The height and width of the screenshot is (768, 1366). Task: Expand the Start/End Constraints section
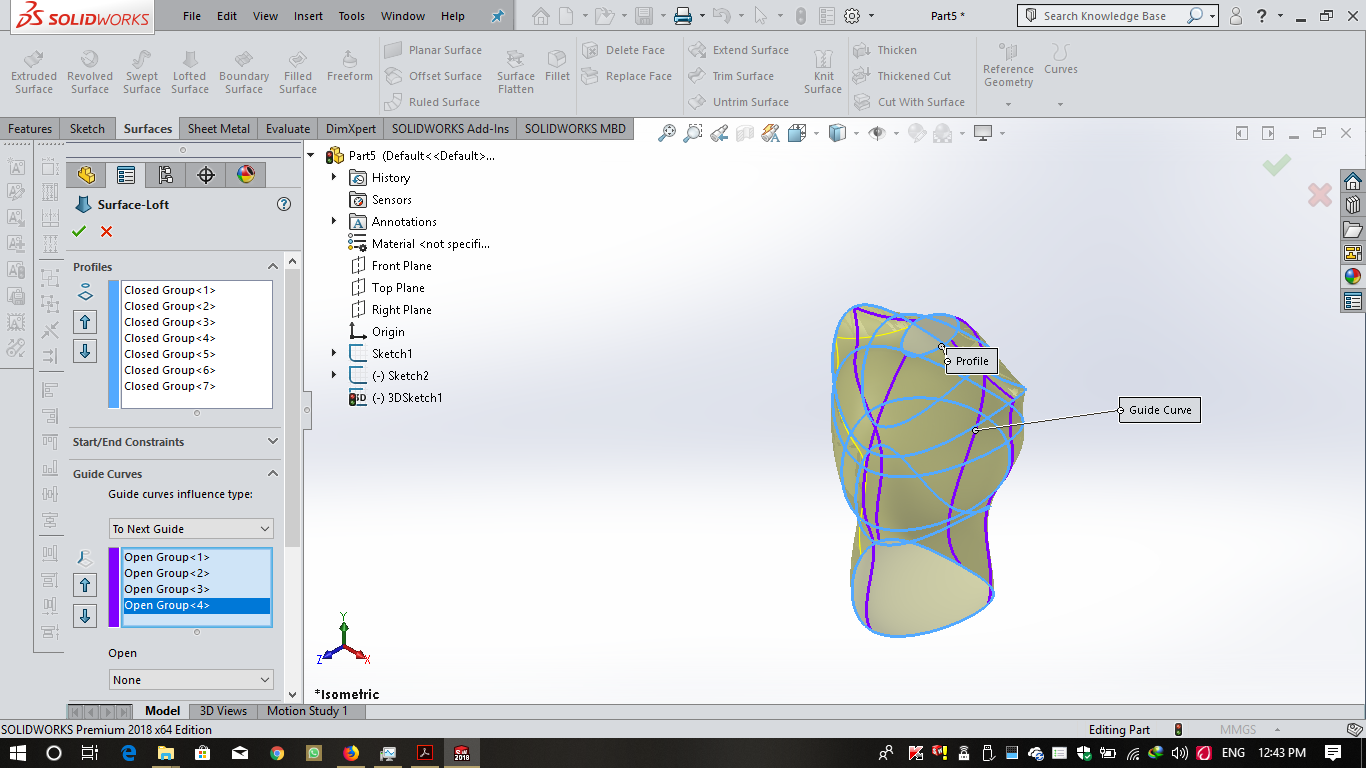(272, 442)
